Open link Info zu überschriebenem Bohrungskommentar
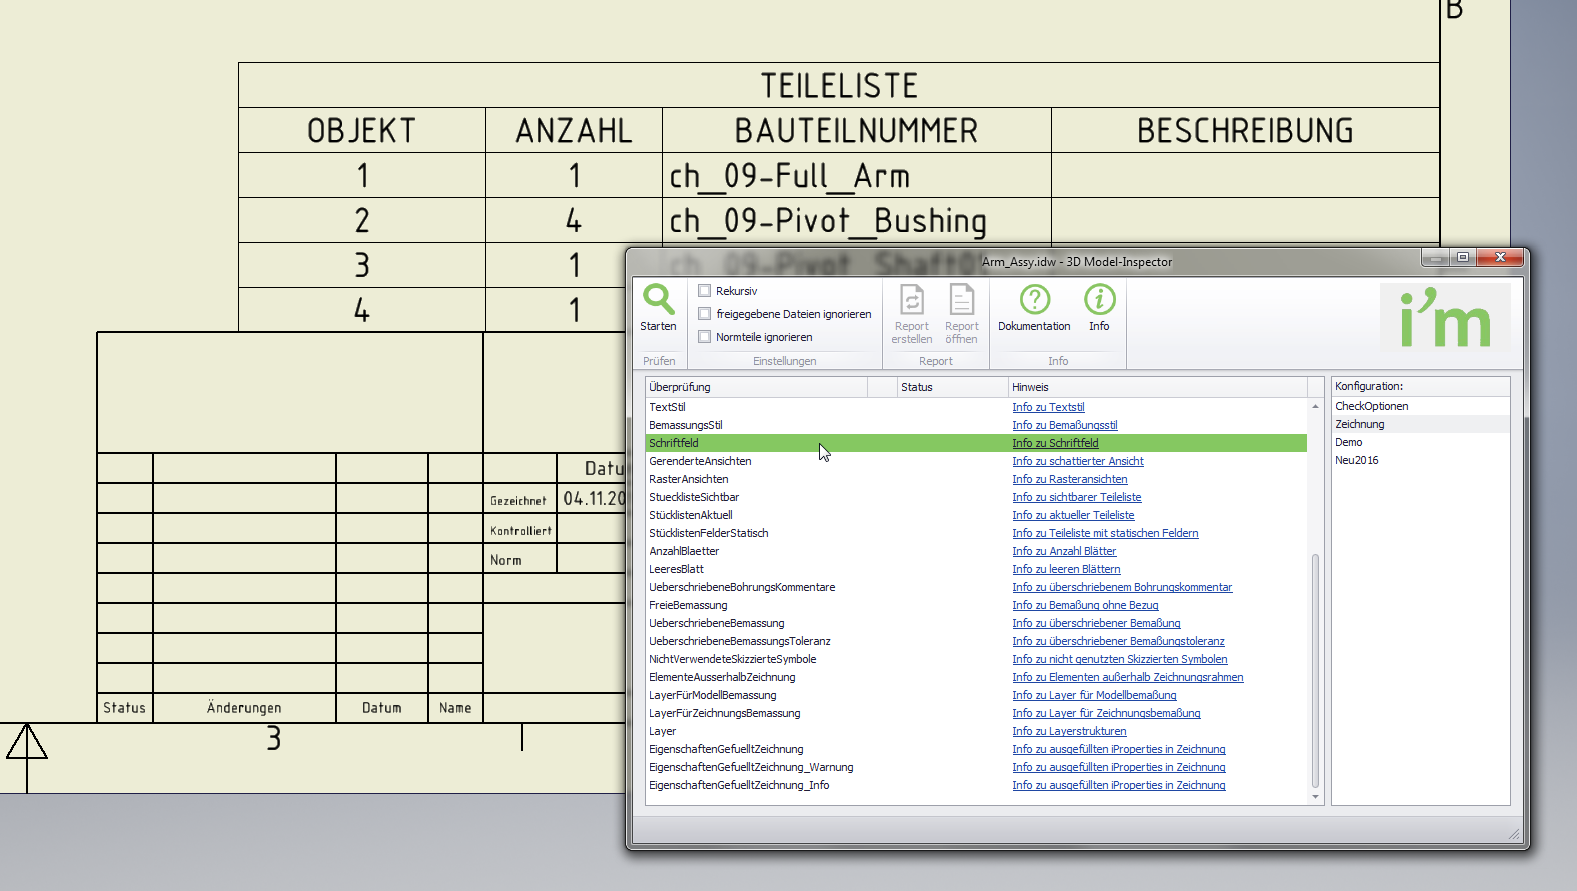Screen dimensions: 1577x891 click(x=1122, y=587)
